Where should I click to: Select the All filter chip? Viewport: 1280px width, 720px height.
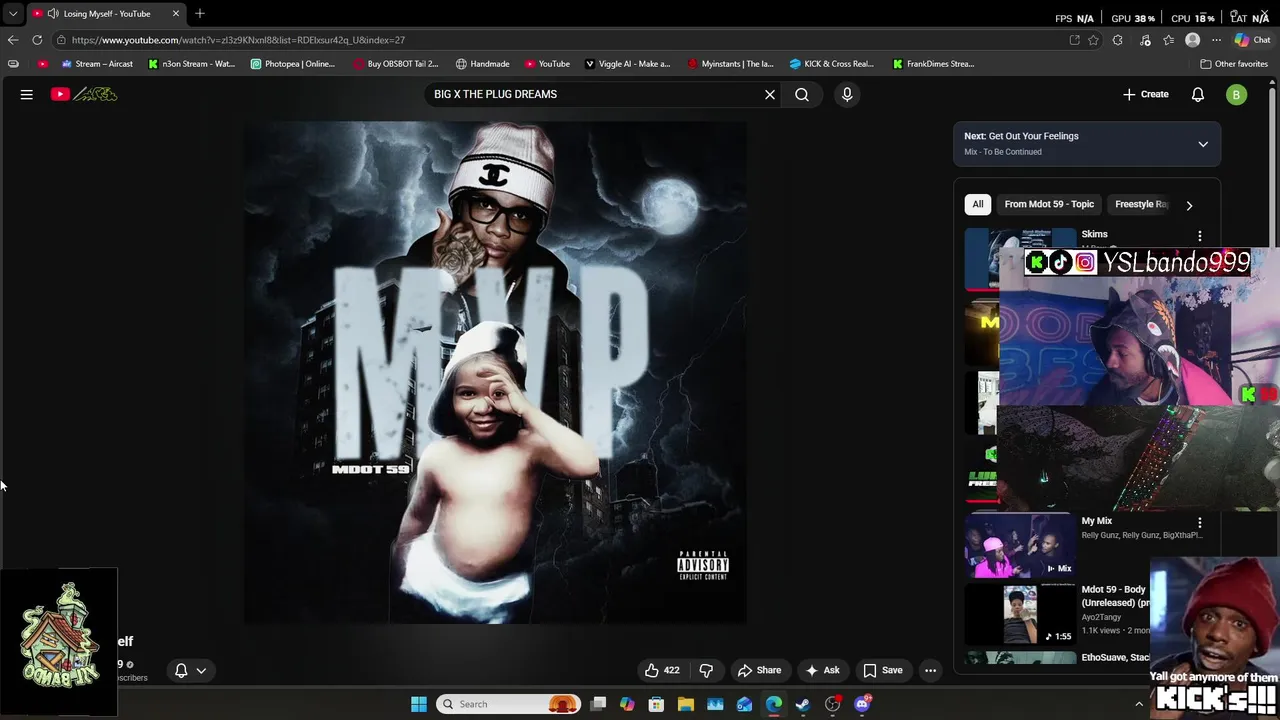[978, 204]
